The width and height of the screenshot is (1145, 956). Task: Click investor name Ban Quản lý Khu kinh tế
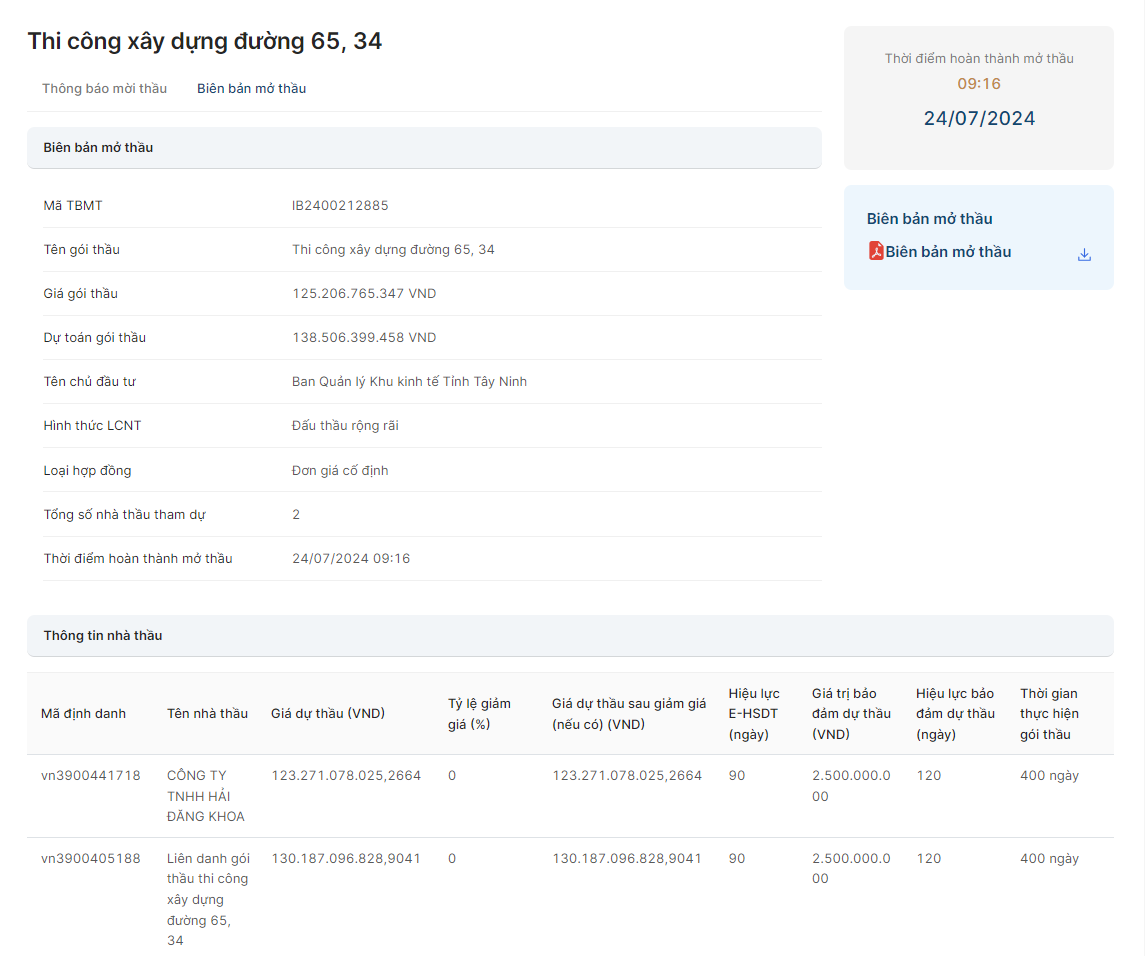409,382
